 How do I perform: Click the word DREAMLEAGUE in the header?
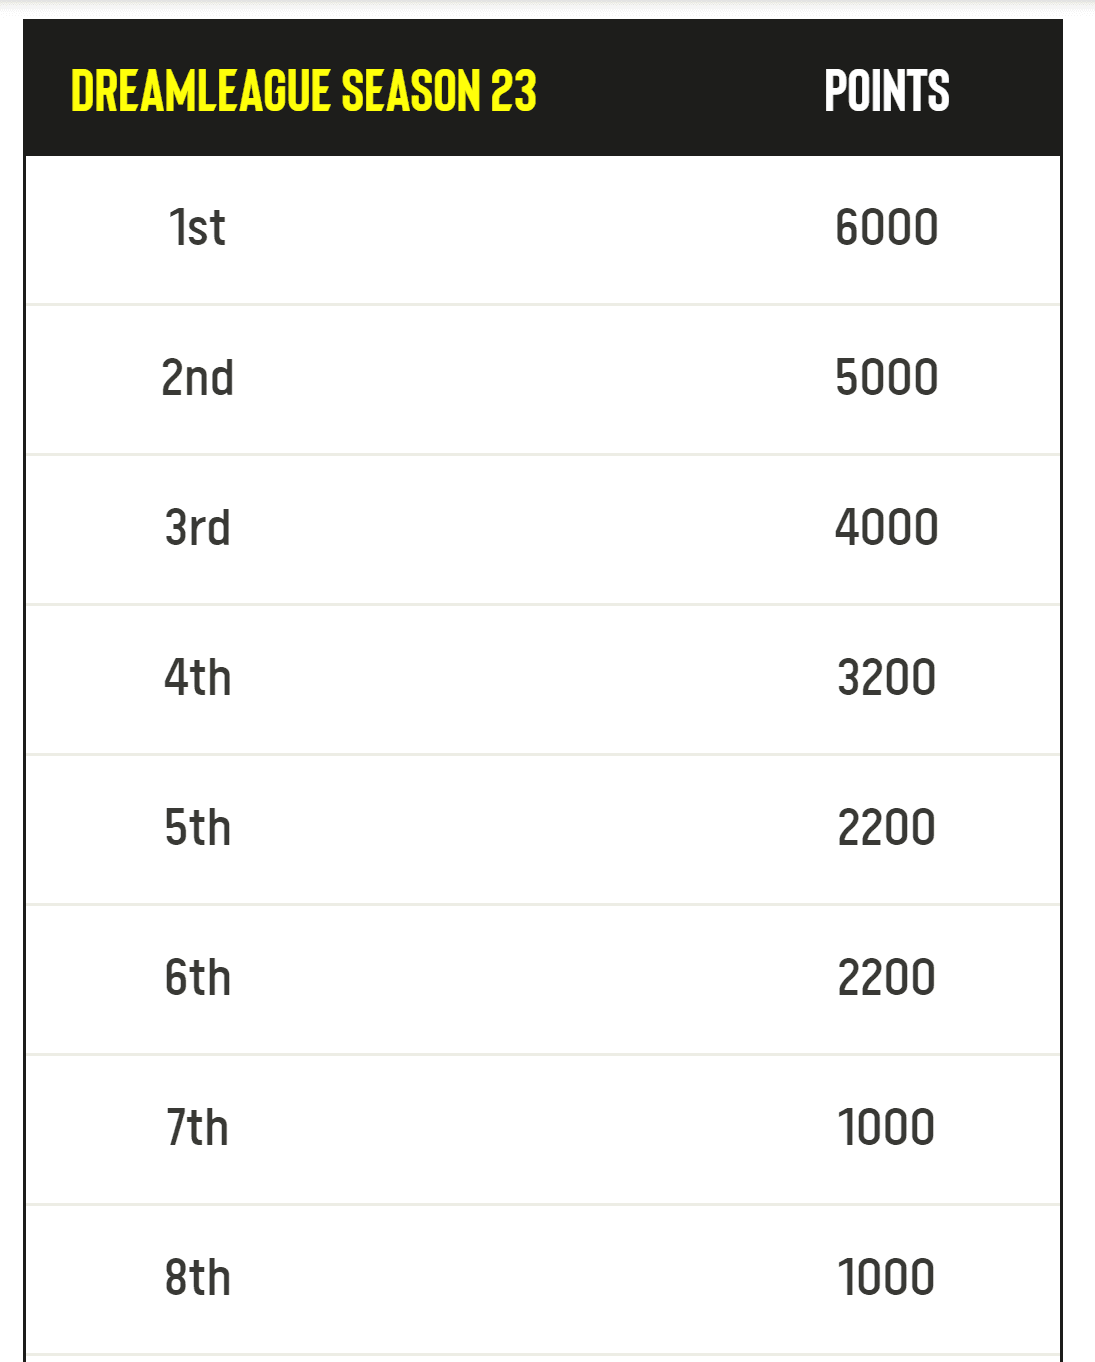click(x=200, y=91)
